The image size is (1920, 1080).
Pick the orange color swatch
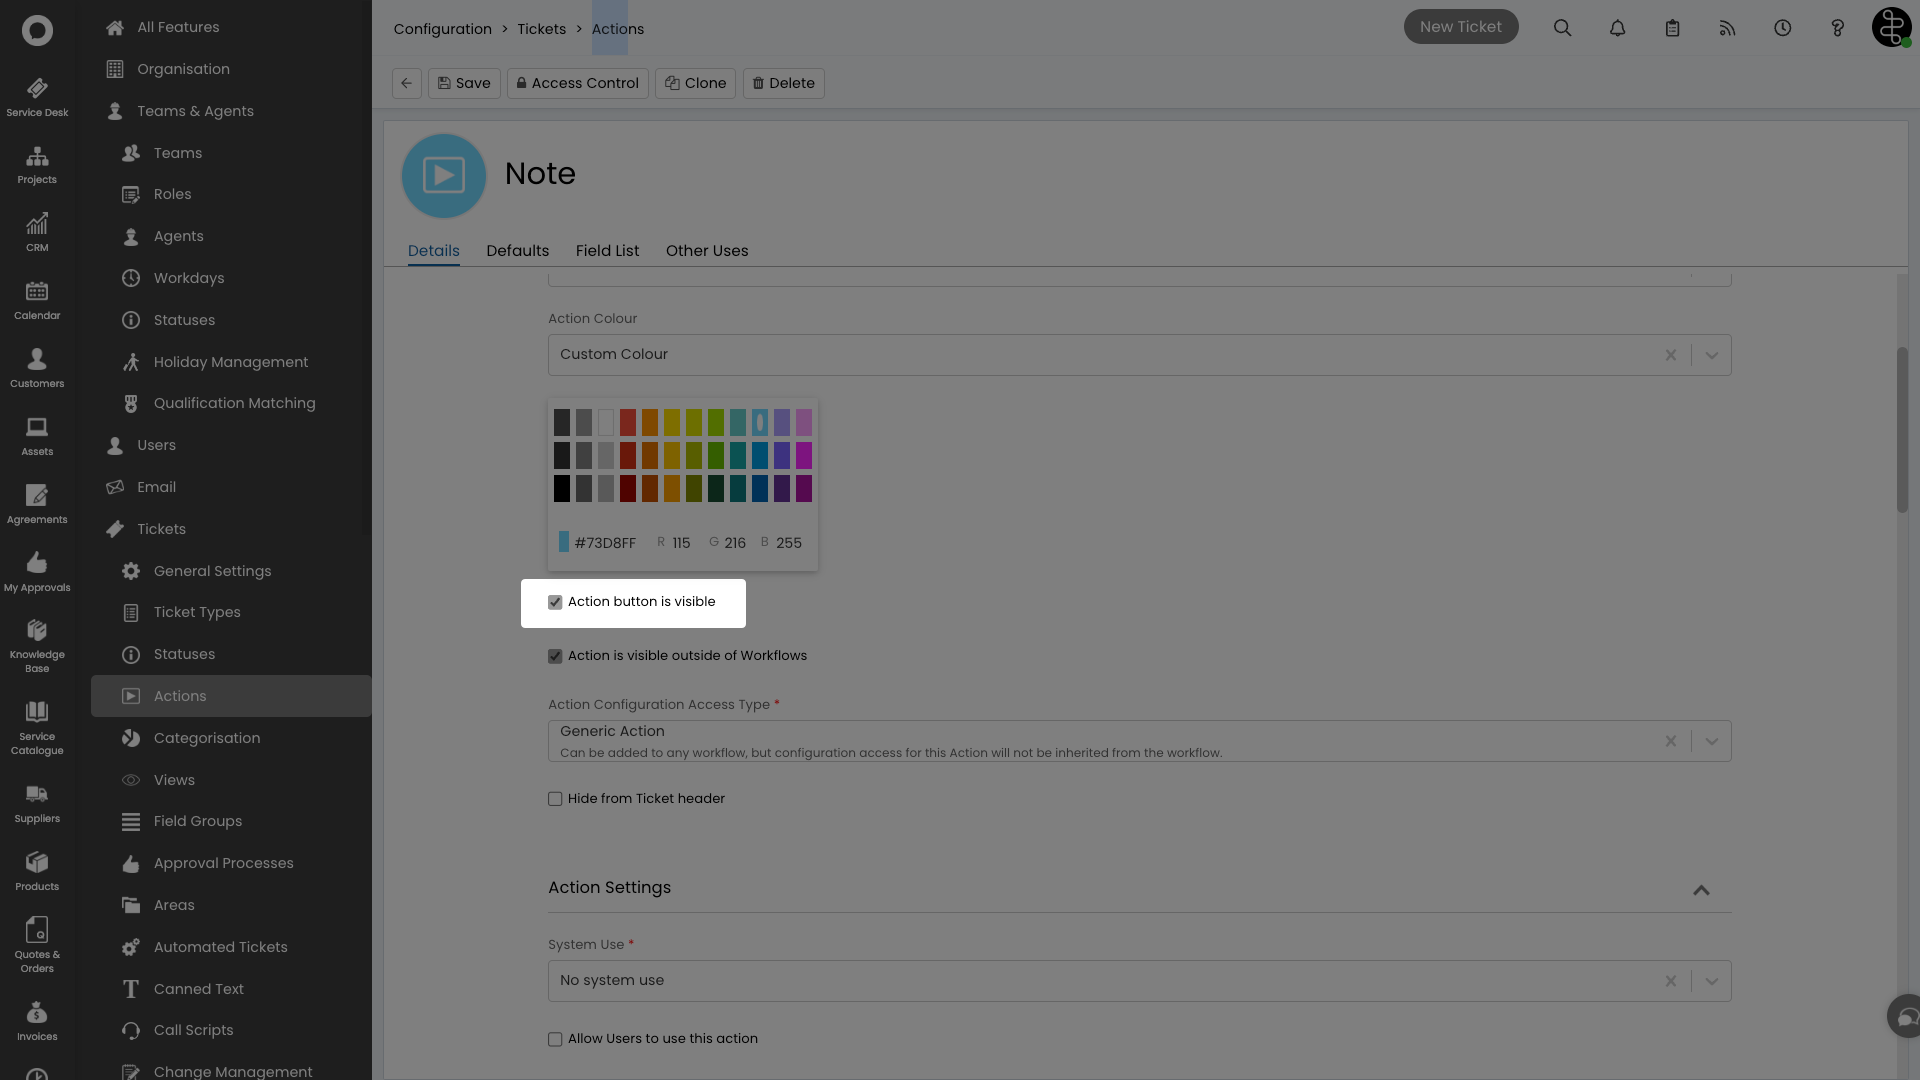(649, 422)
